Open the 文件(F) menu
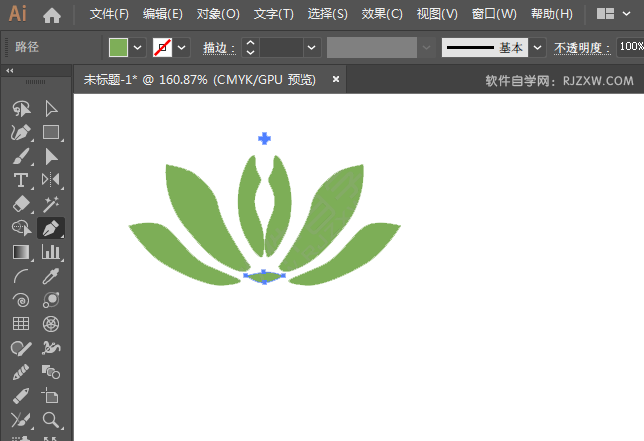 point(109,14)
